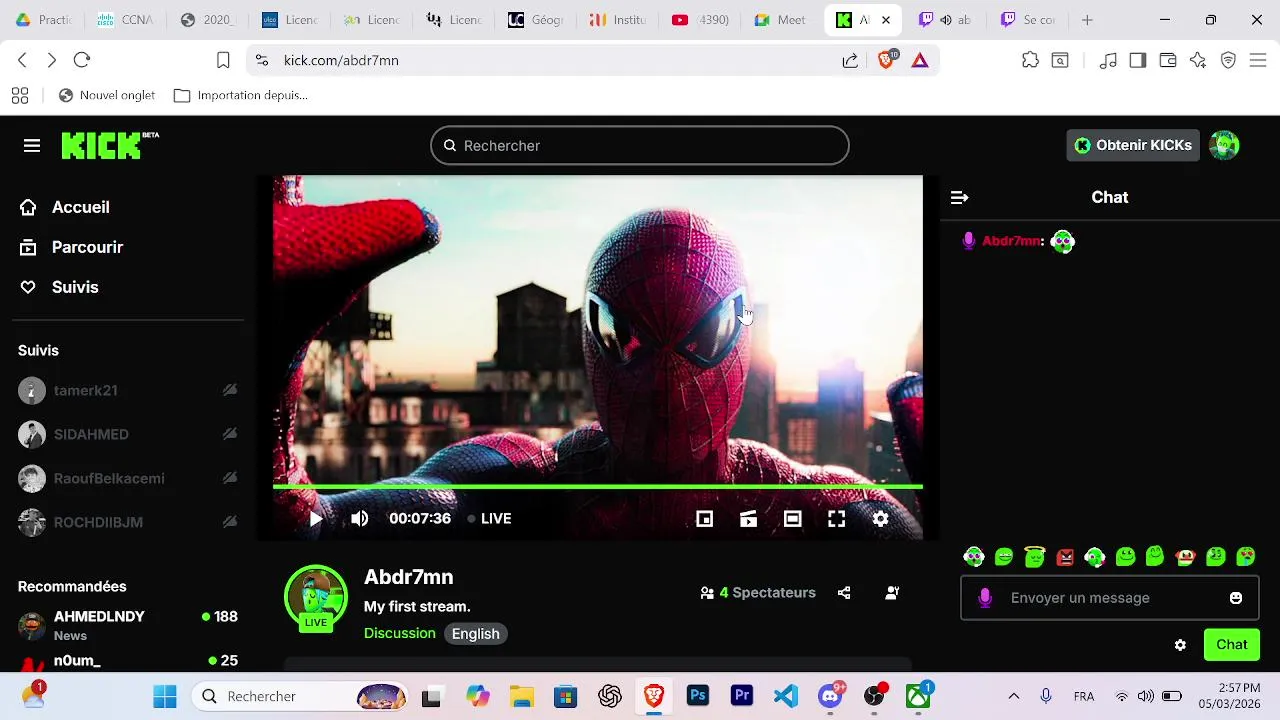Open browser extensions puzzle icon

click(1030, 60)
